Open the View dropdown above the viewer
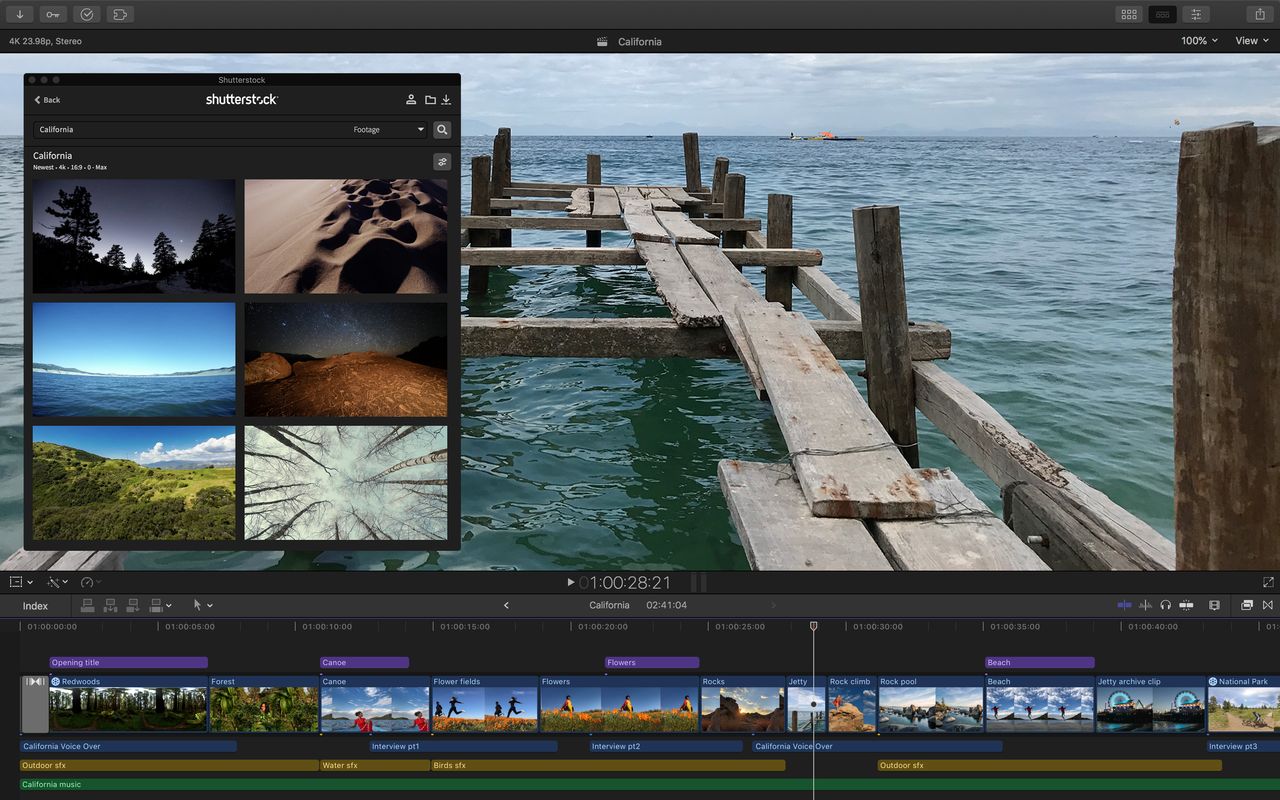The width and height of the screenshot is (1280, 800). tap(1248, 41)
